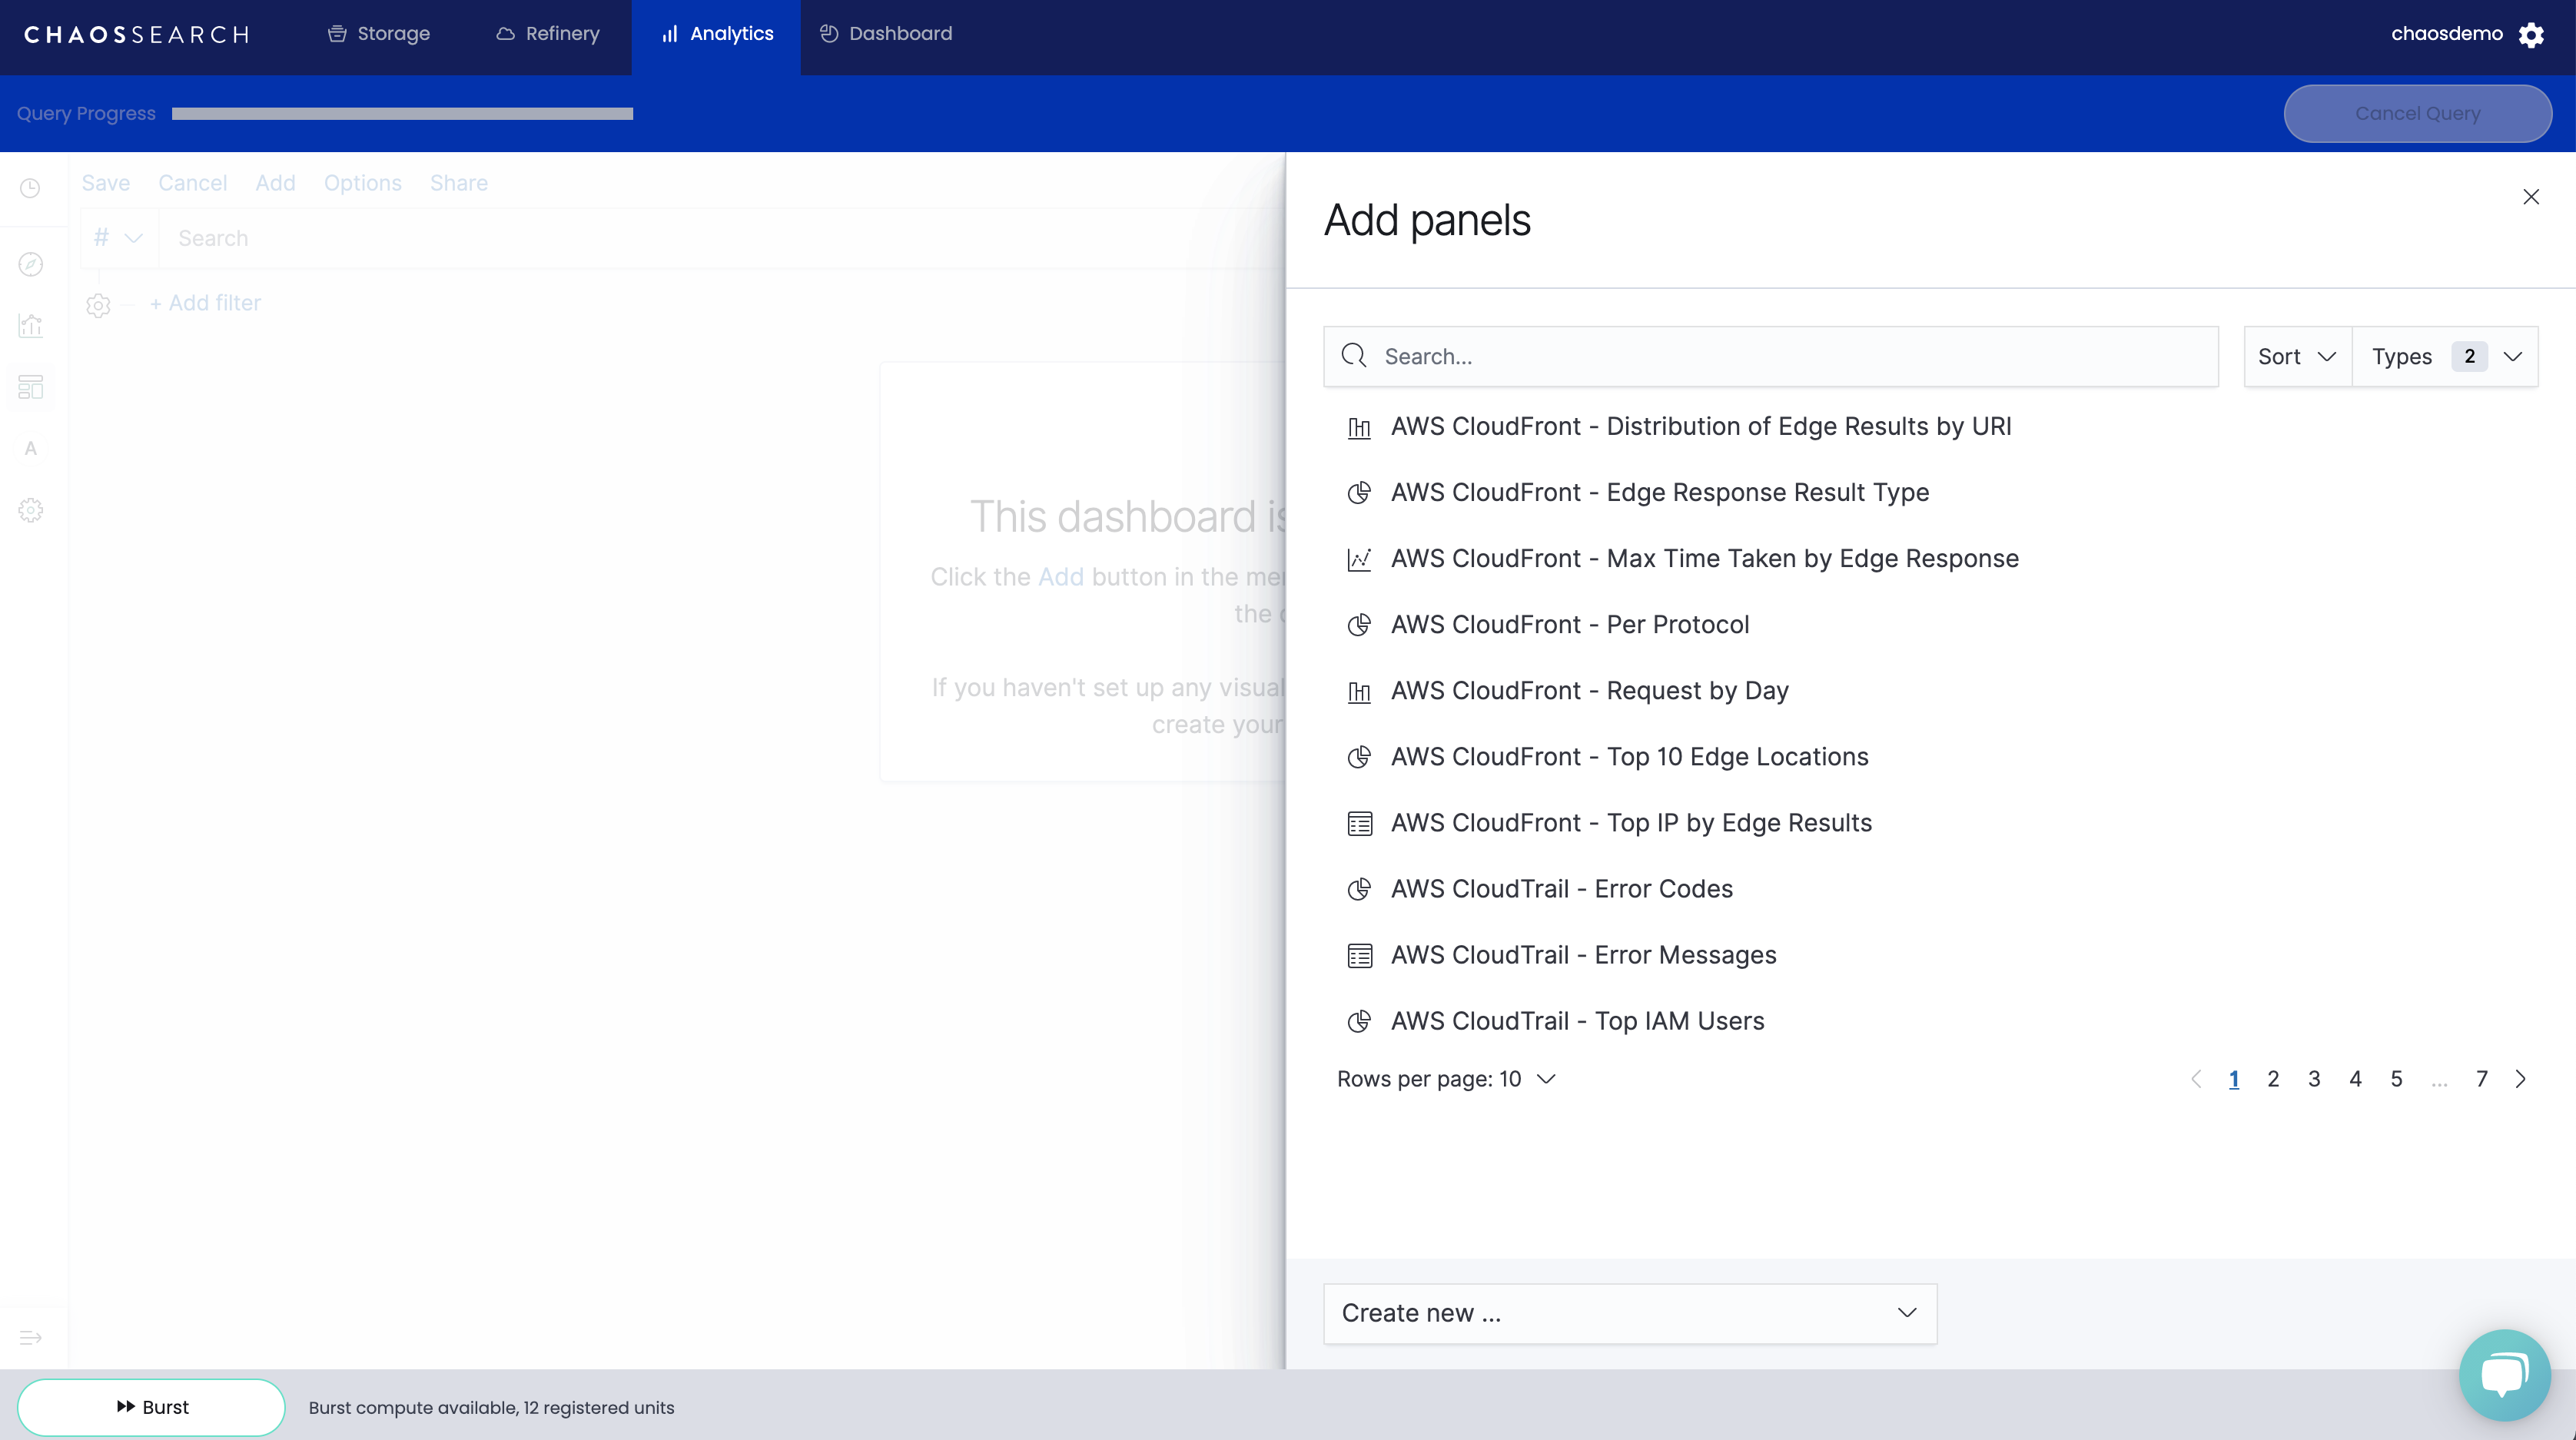Open the Visualize chart icon in sidebar

(x=31, y=325)
